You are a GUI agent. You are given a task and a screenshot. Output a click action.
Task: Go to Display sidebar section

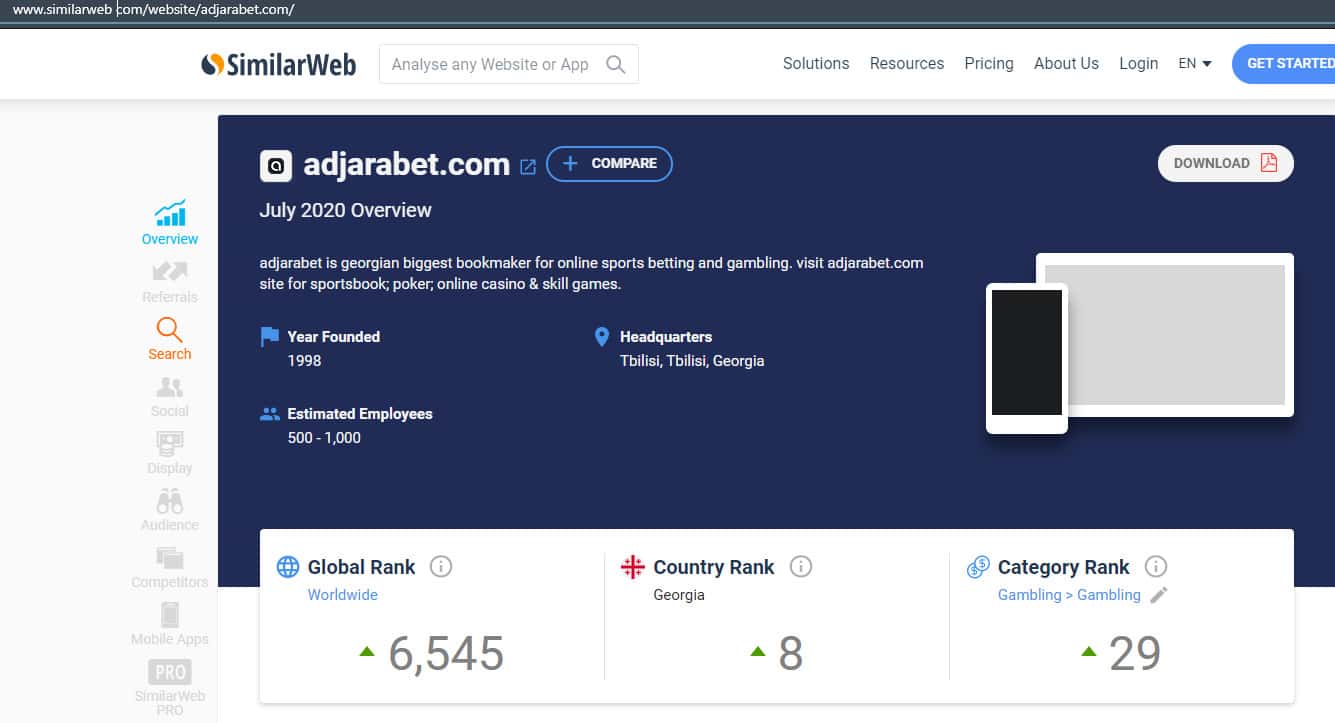coord(170,453)
